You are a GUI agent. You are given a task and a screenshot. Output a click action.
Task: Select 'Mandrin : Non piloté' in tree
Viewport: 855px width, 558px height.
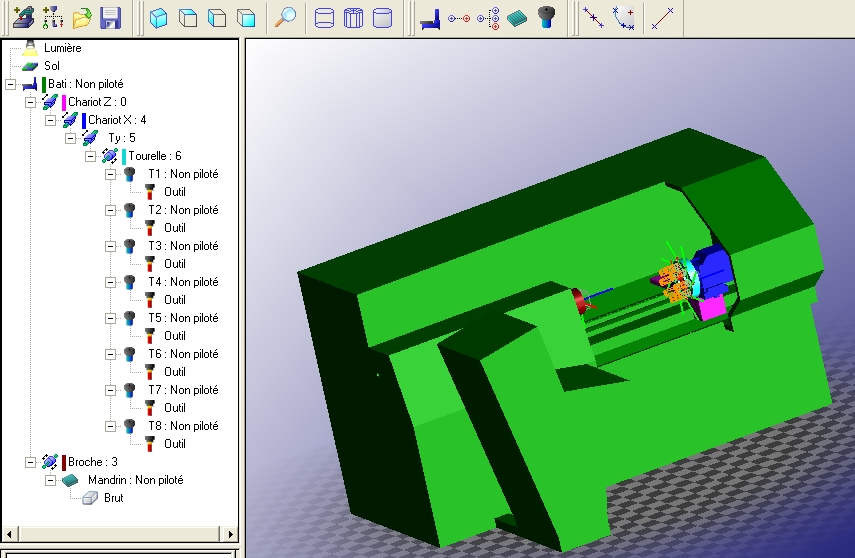[136, 480]
